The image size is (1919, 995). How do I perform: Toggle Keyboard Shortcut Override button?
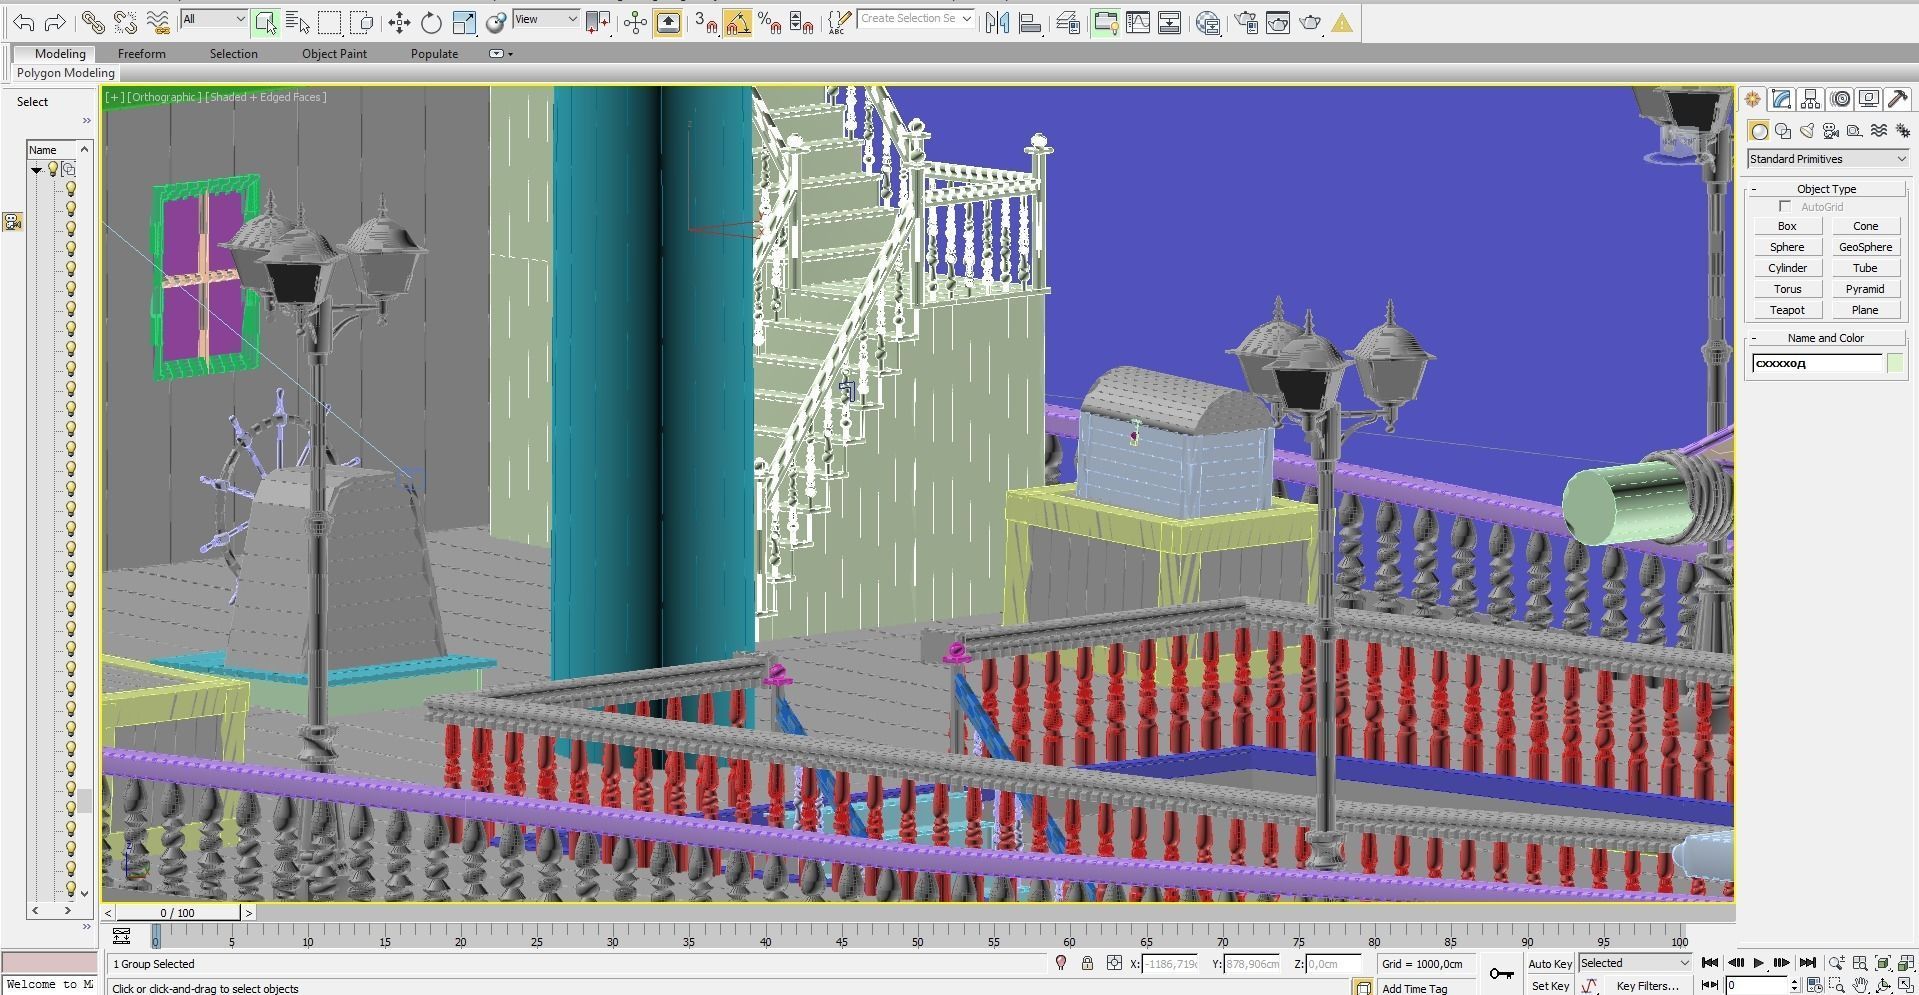pyautogui.click(x=668, y=22)
